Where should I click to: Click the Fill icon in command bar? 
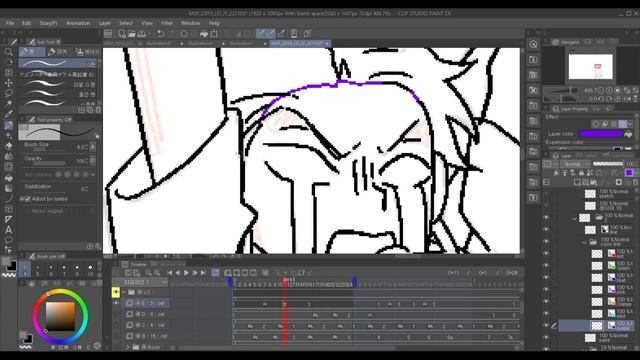pos(204,33)
